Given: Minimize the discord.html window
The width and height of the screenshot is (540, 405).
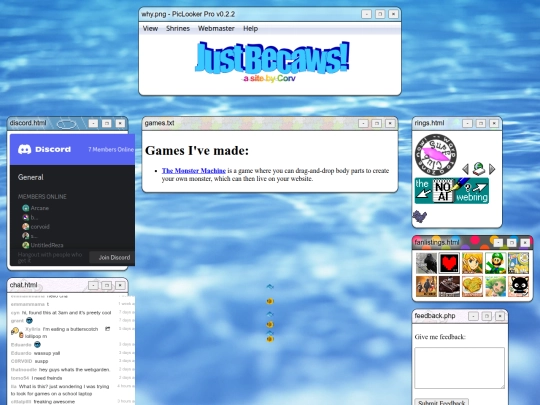Looking at the screenshot, I should click(93, 123).
